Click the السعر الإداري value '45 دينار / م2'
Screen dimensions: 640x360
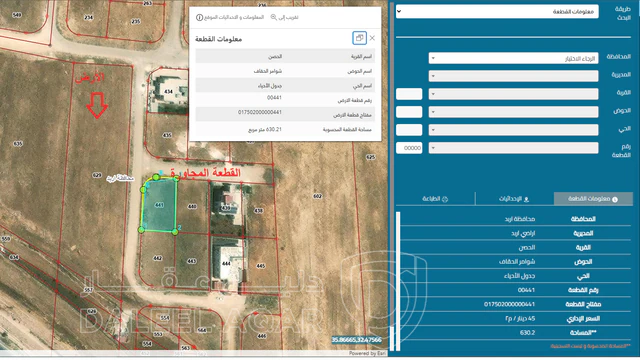pyautogui.click(x=520, y=319)
